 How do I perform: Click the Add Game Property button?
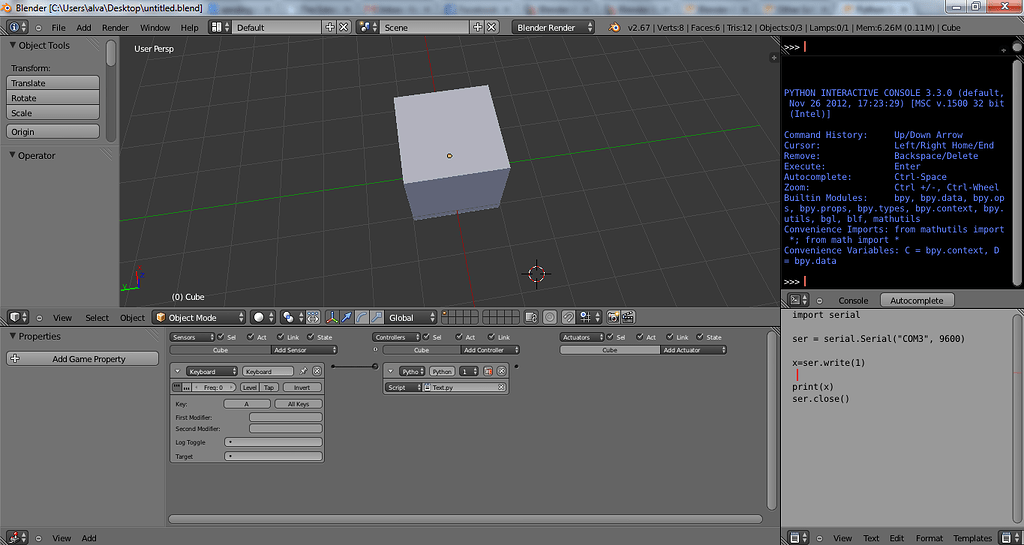[82, 359]
